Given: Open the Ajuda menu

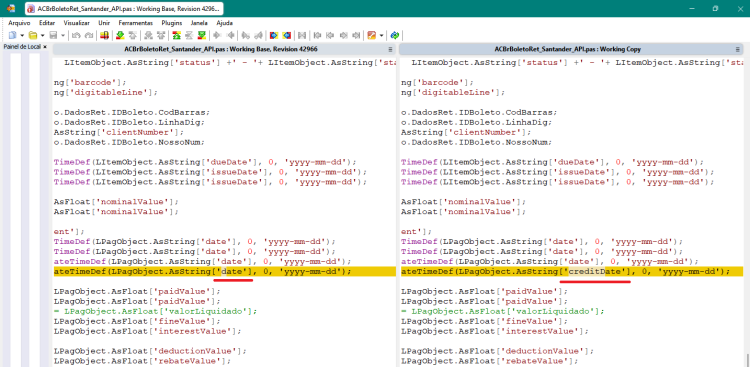Looking at the screenshot, I should click(x=224, y=22).
